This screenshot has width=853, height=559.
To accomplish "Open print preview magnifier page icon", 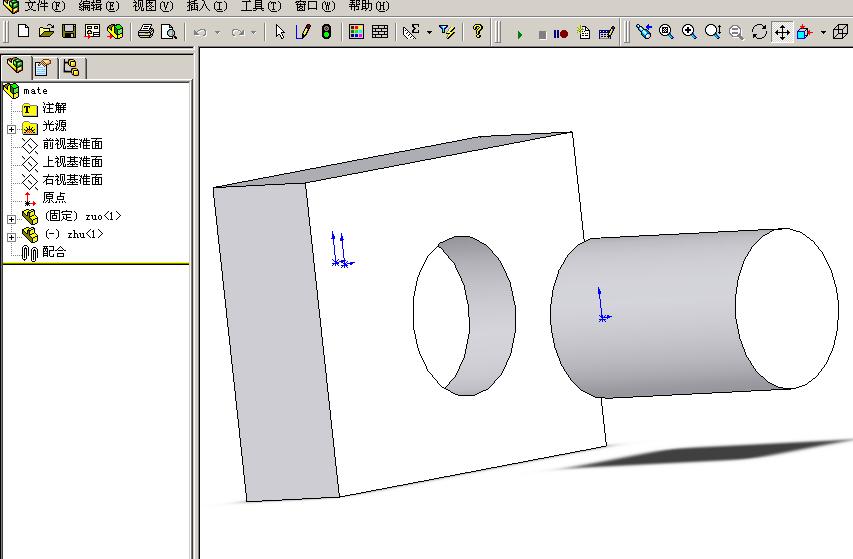I will 169,32.
